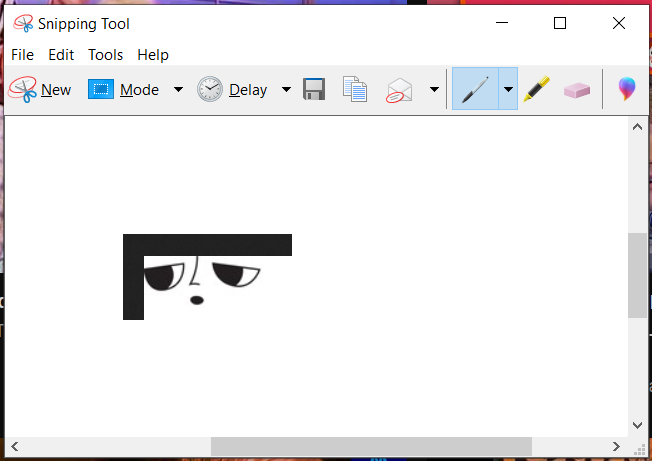Start a New snip
Screen dimensions: 652x461
coord(40,89)
